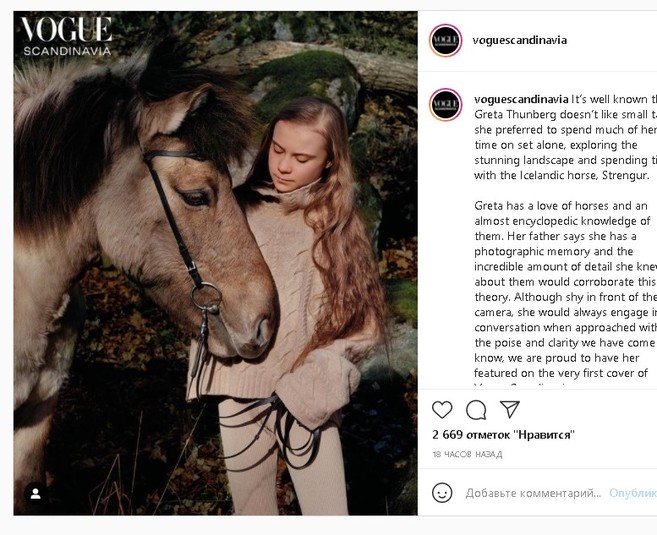Click the VOGUE Scandinavia logo on the photo
Image resolution: width=657 pixels, height=535 pixels.
pyautogui.click(x=66, y=36)
